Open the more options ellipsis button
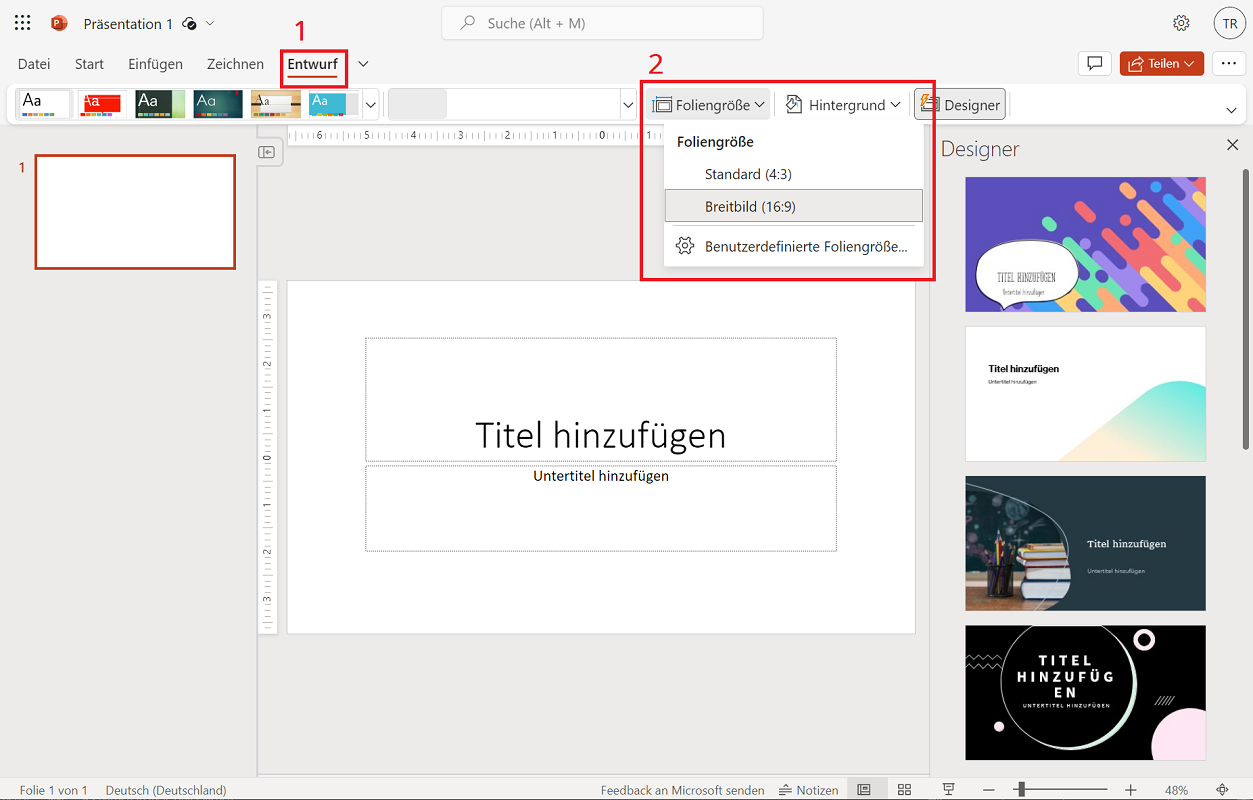 coord(1229,63)
